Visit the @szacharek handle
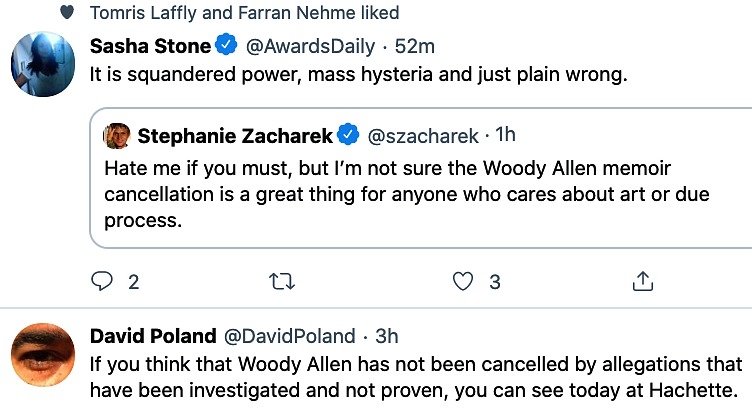 (423, 136)
